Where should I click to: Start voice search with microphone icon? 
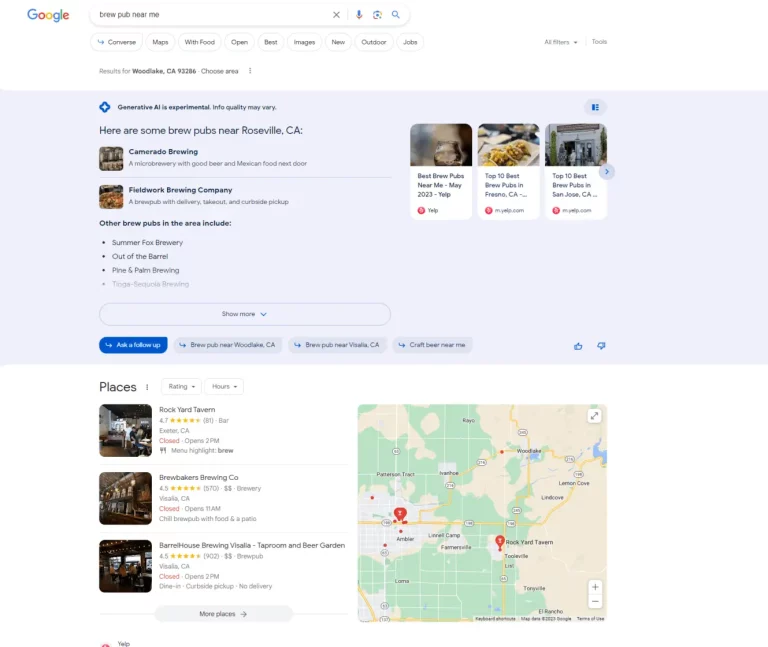coord(359,15)
